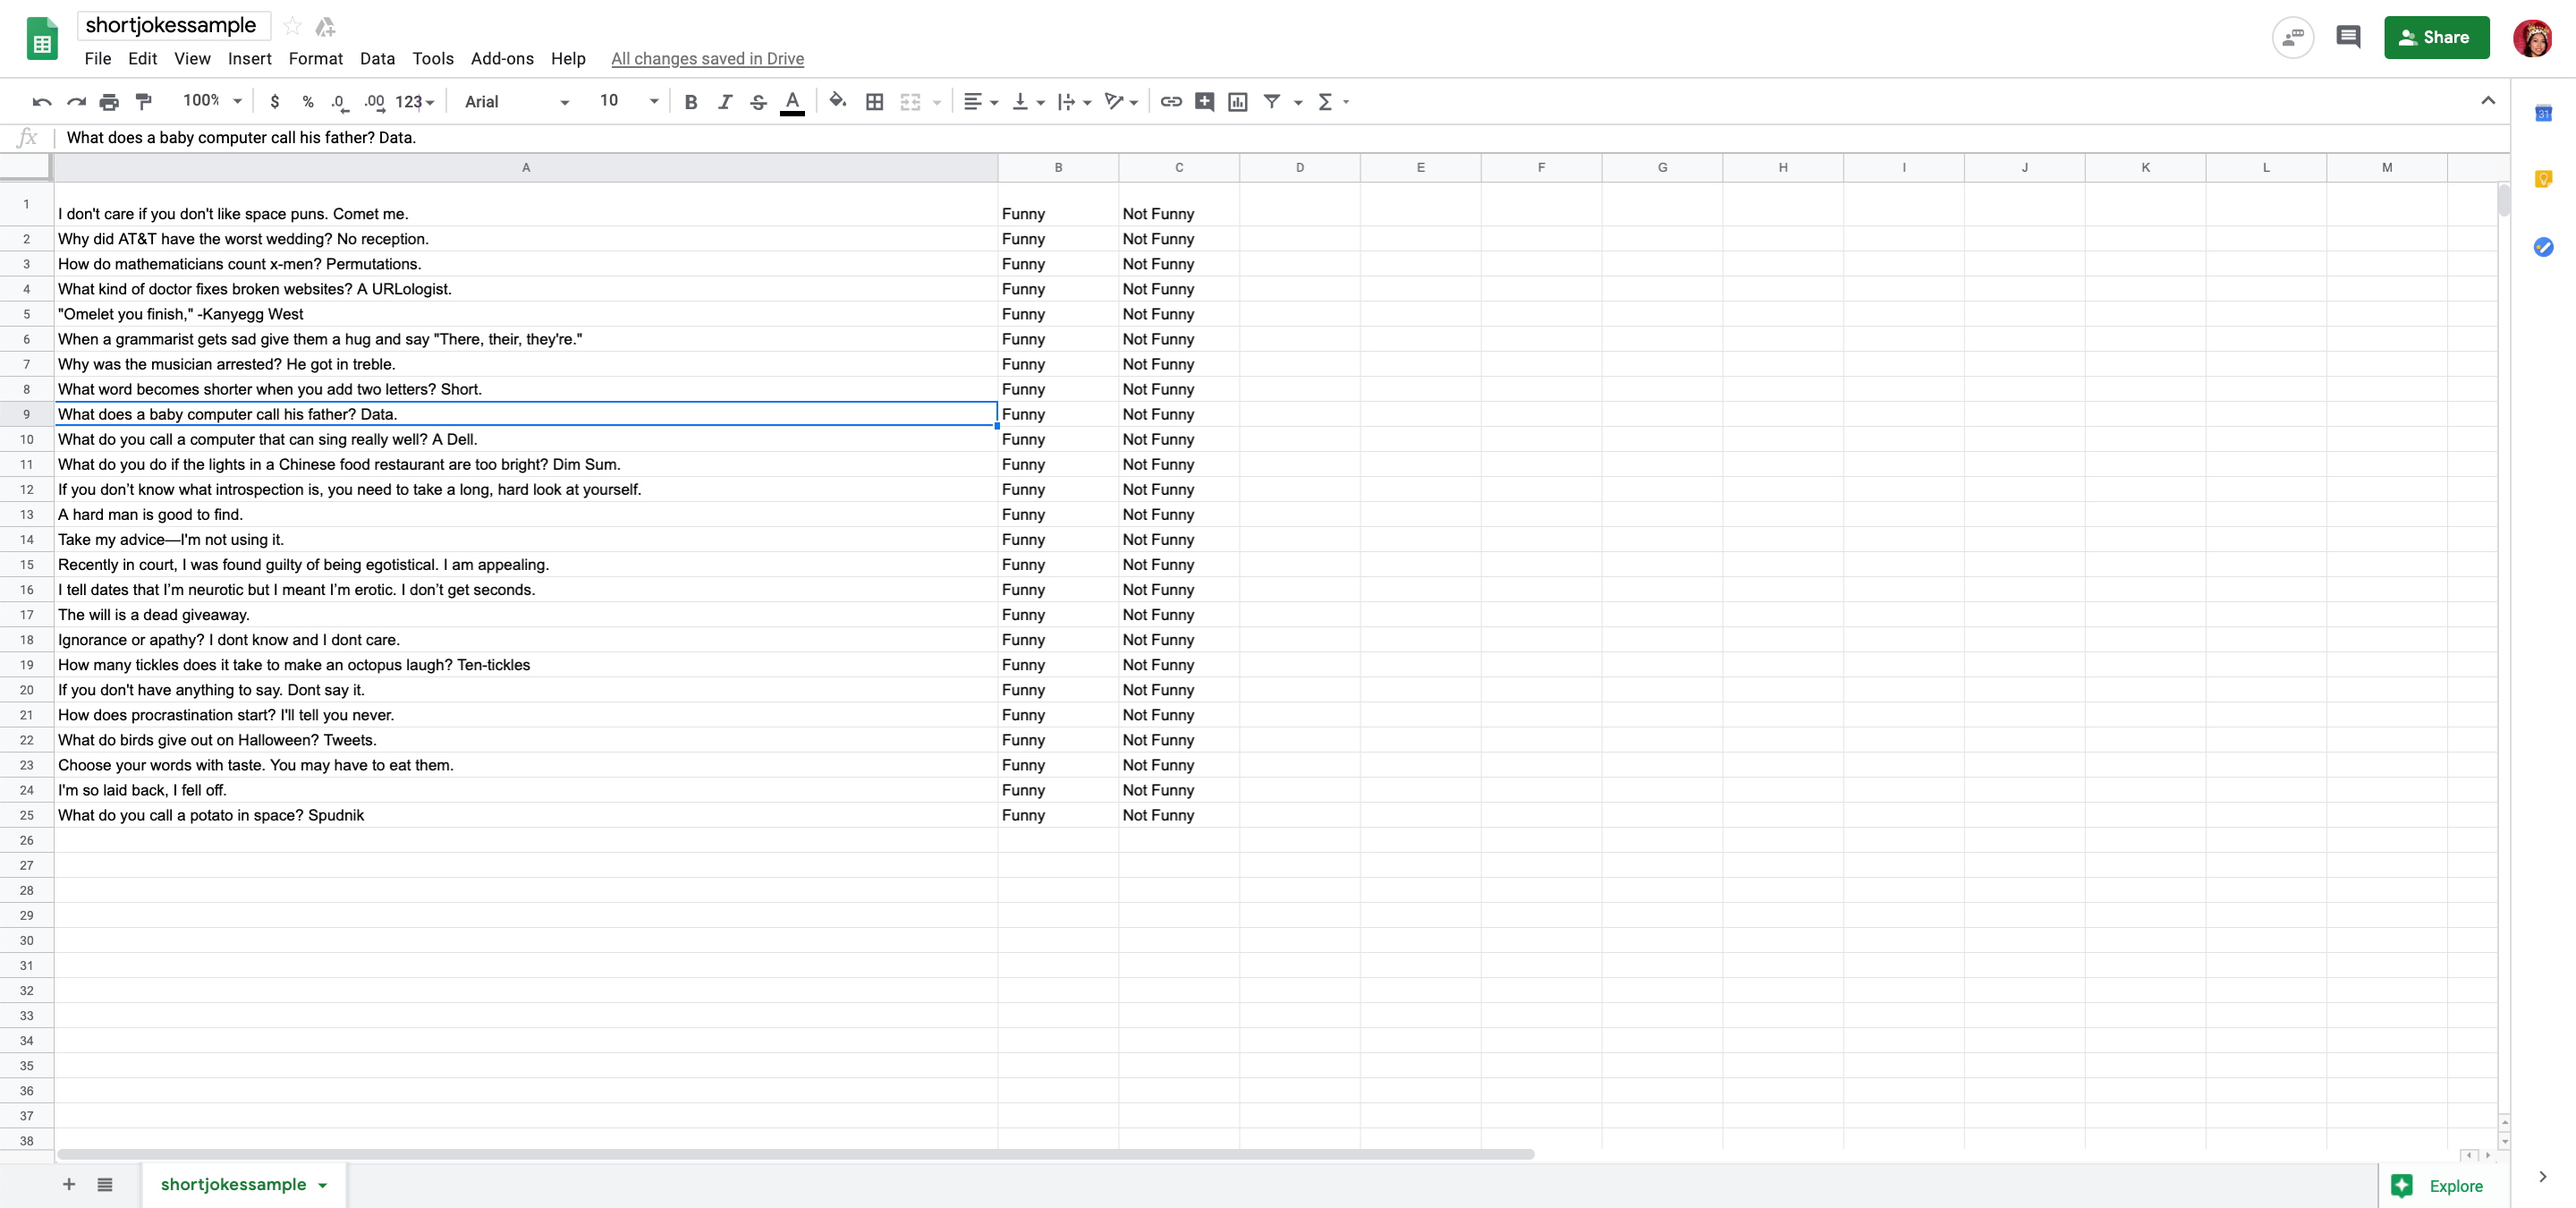Click the green Share button
Screen dimensions: 2576x1208
pyautogui.click(x=2436, y=38)
